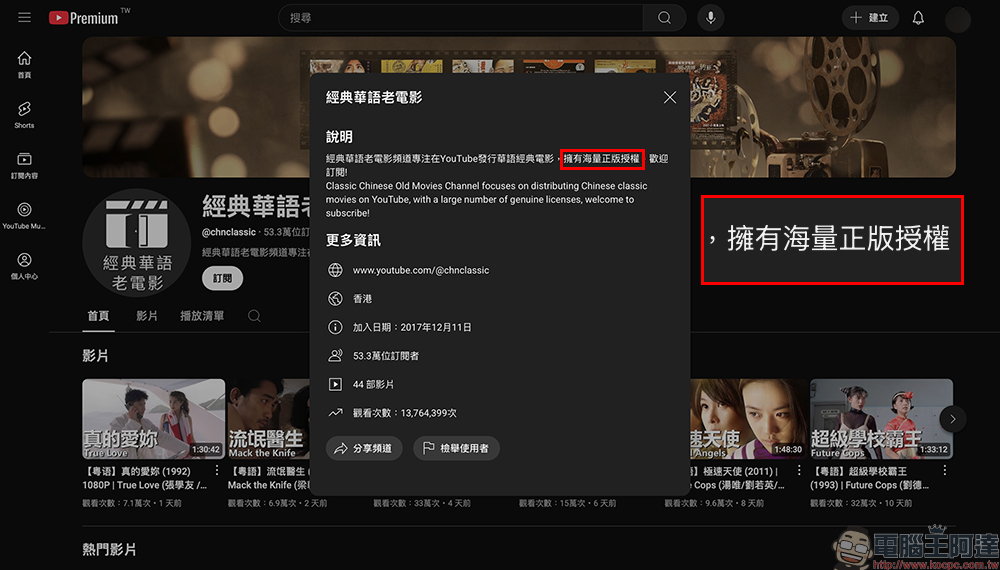Open YouTube Music in the sidebar

[24, 216]
